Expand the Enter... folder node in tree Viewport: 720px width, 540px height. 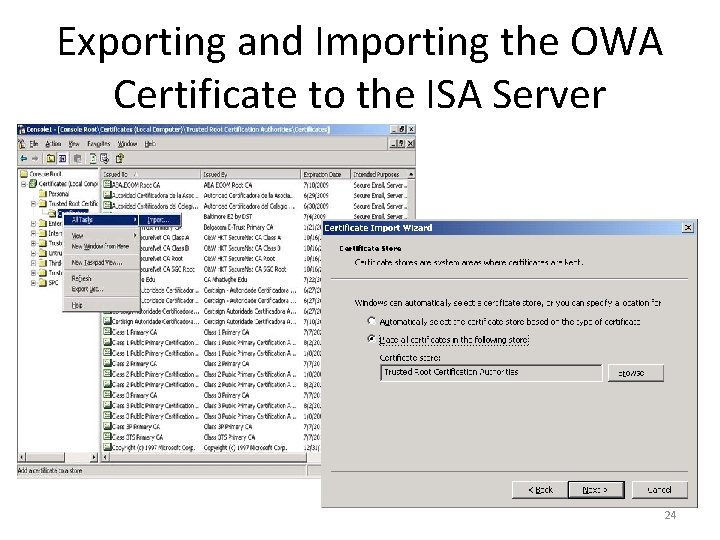click(x=33, y=224)
